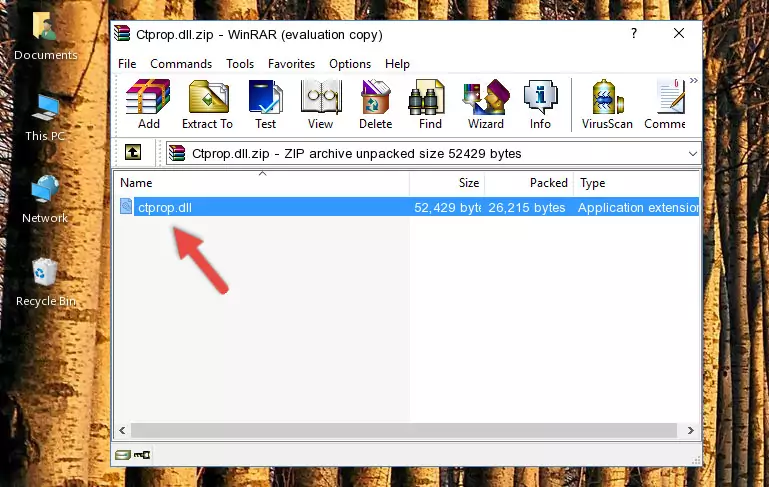The width and height of the screenshot is (769, 487).
Task: Select the Recycle Bin desktop icon
Action: [46, 282]
